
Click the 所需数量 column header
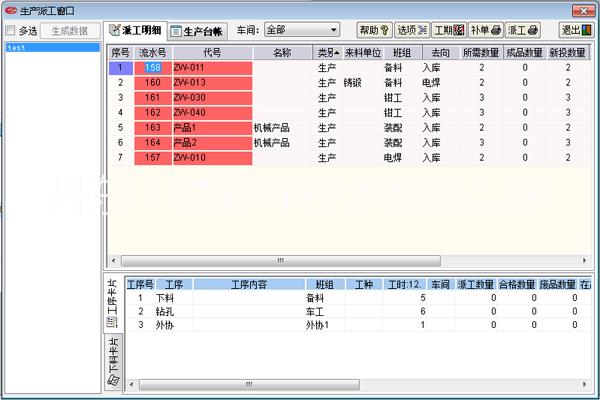tap(481, 53)
